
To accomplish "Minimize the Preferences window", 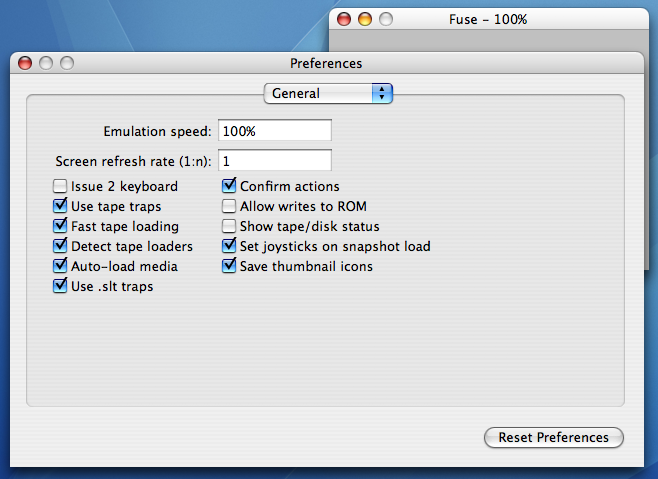I will tap(47, 64).
